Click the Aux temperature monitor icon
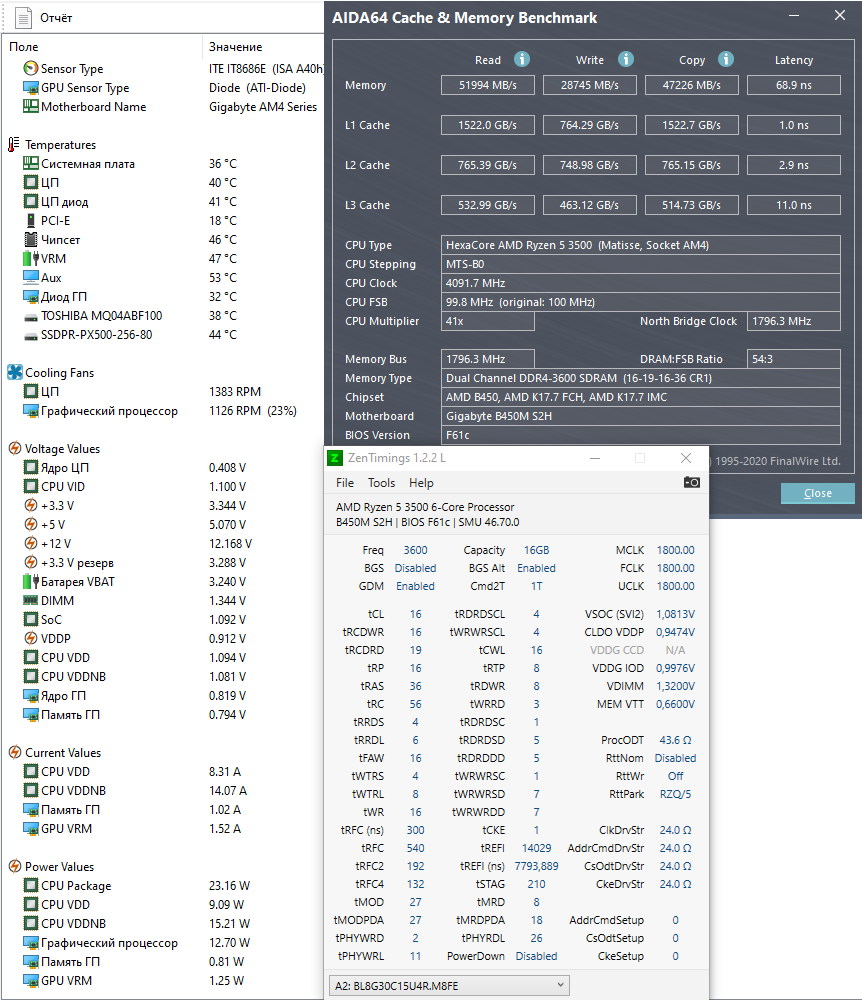 coord(30,277)
